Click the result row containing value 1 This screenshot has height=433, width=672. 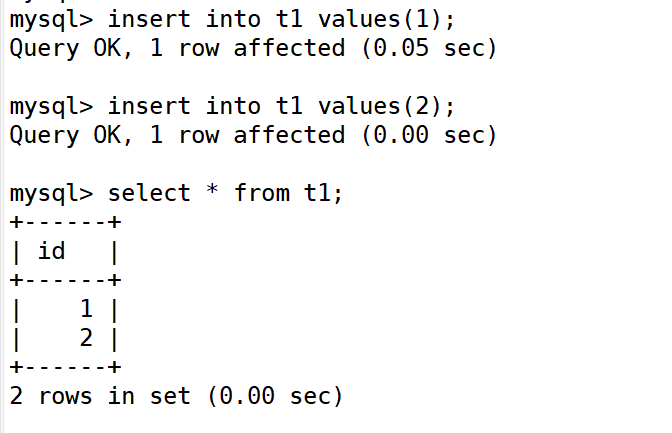point(65,310)
